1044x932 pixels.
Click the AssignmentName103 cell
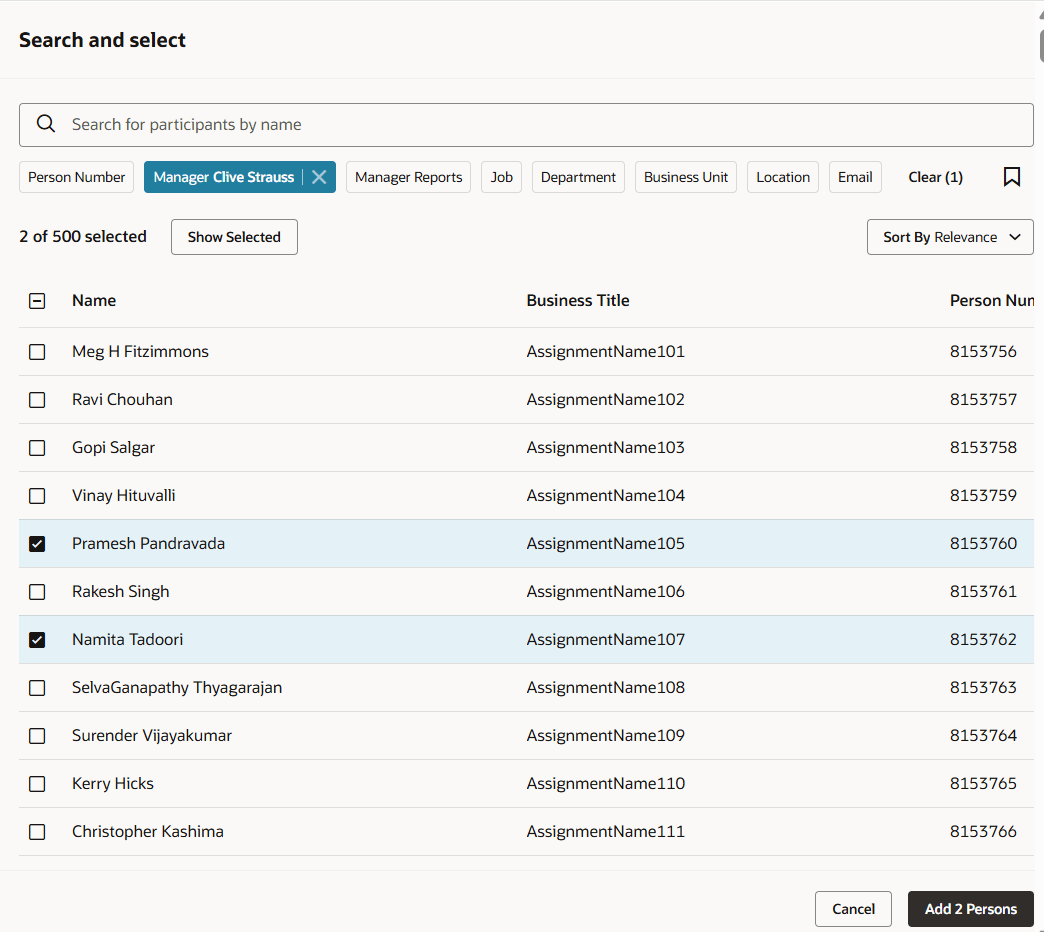[605, 447]
